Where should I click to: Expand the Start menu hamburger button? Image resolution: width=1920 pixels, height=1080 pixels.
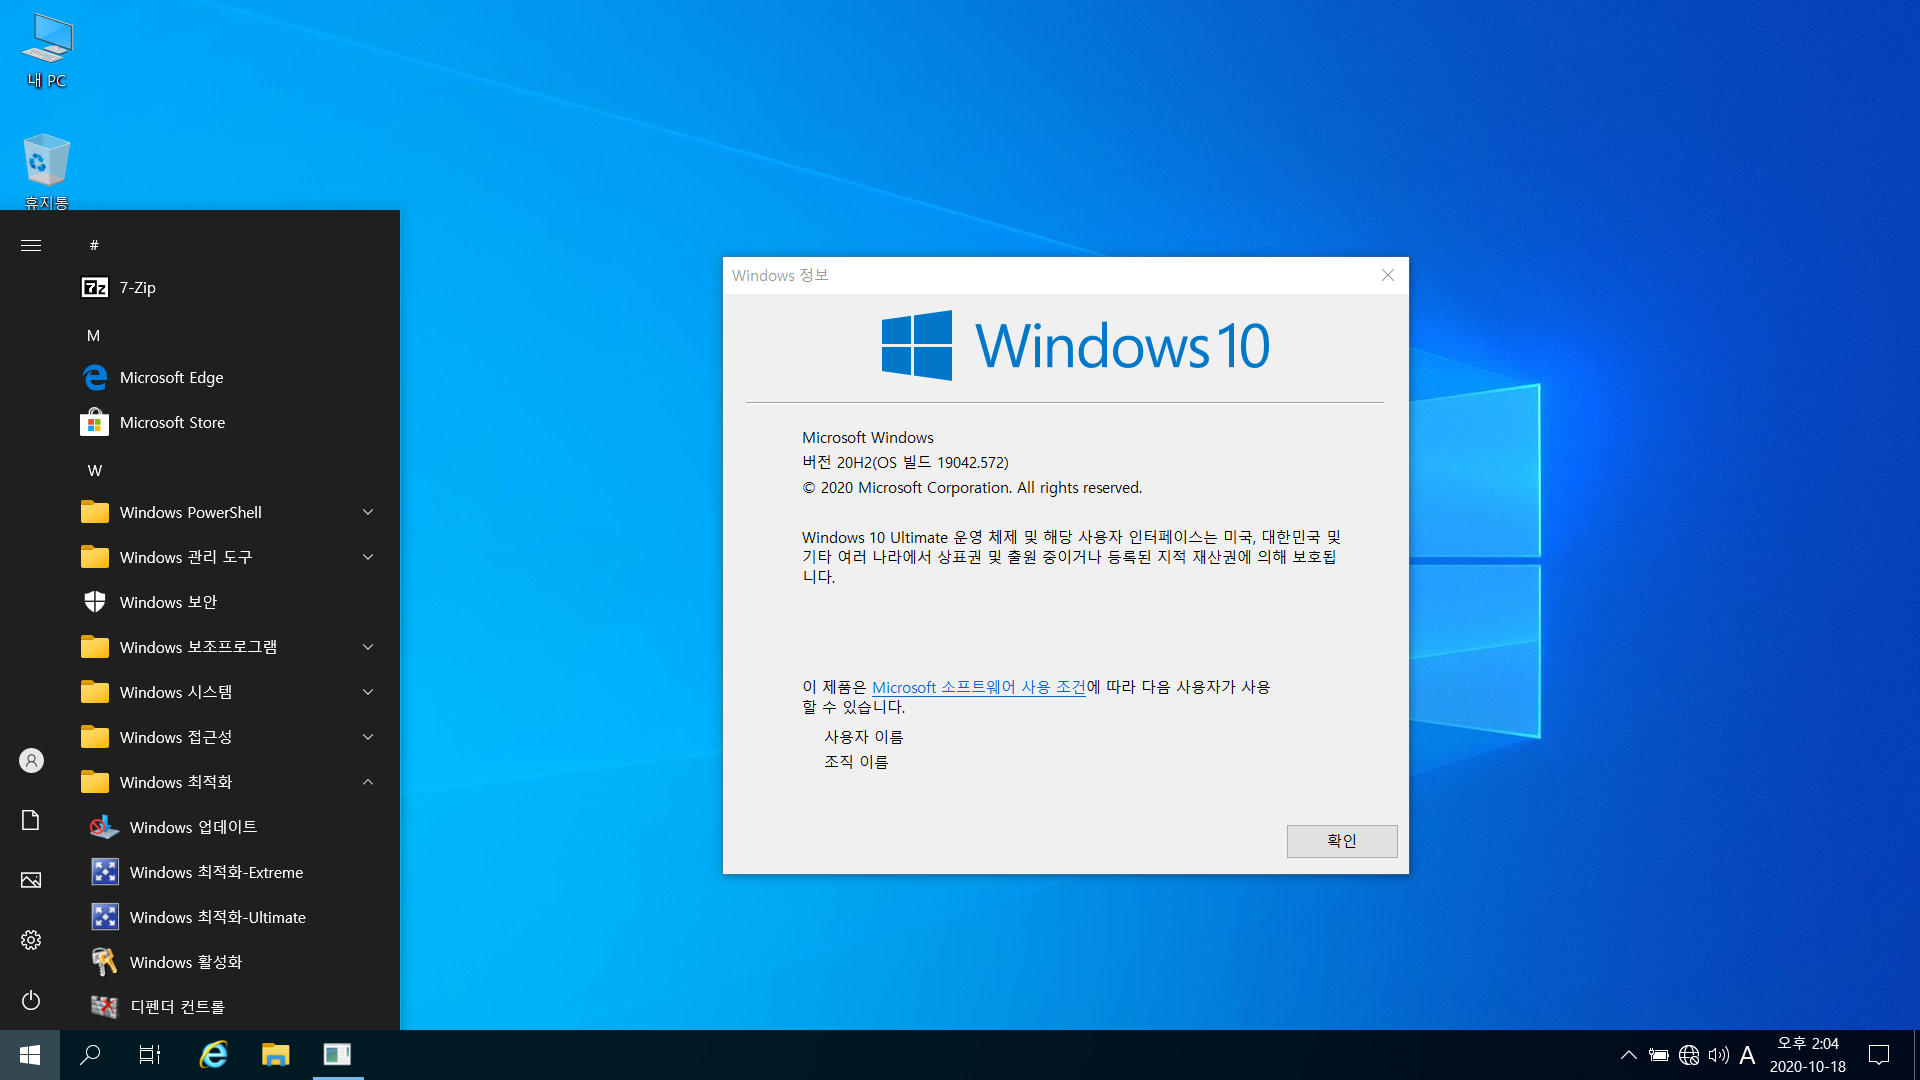(31, 246)
